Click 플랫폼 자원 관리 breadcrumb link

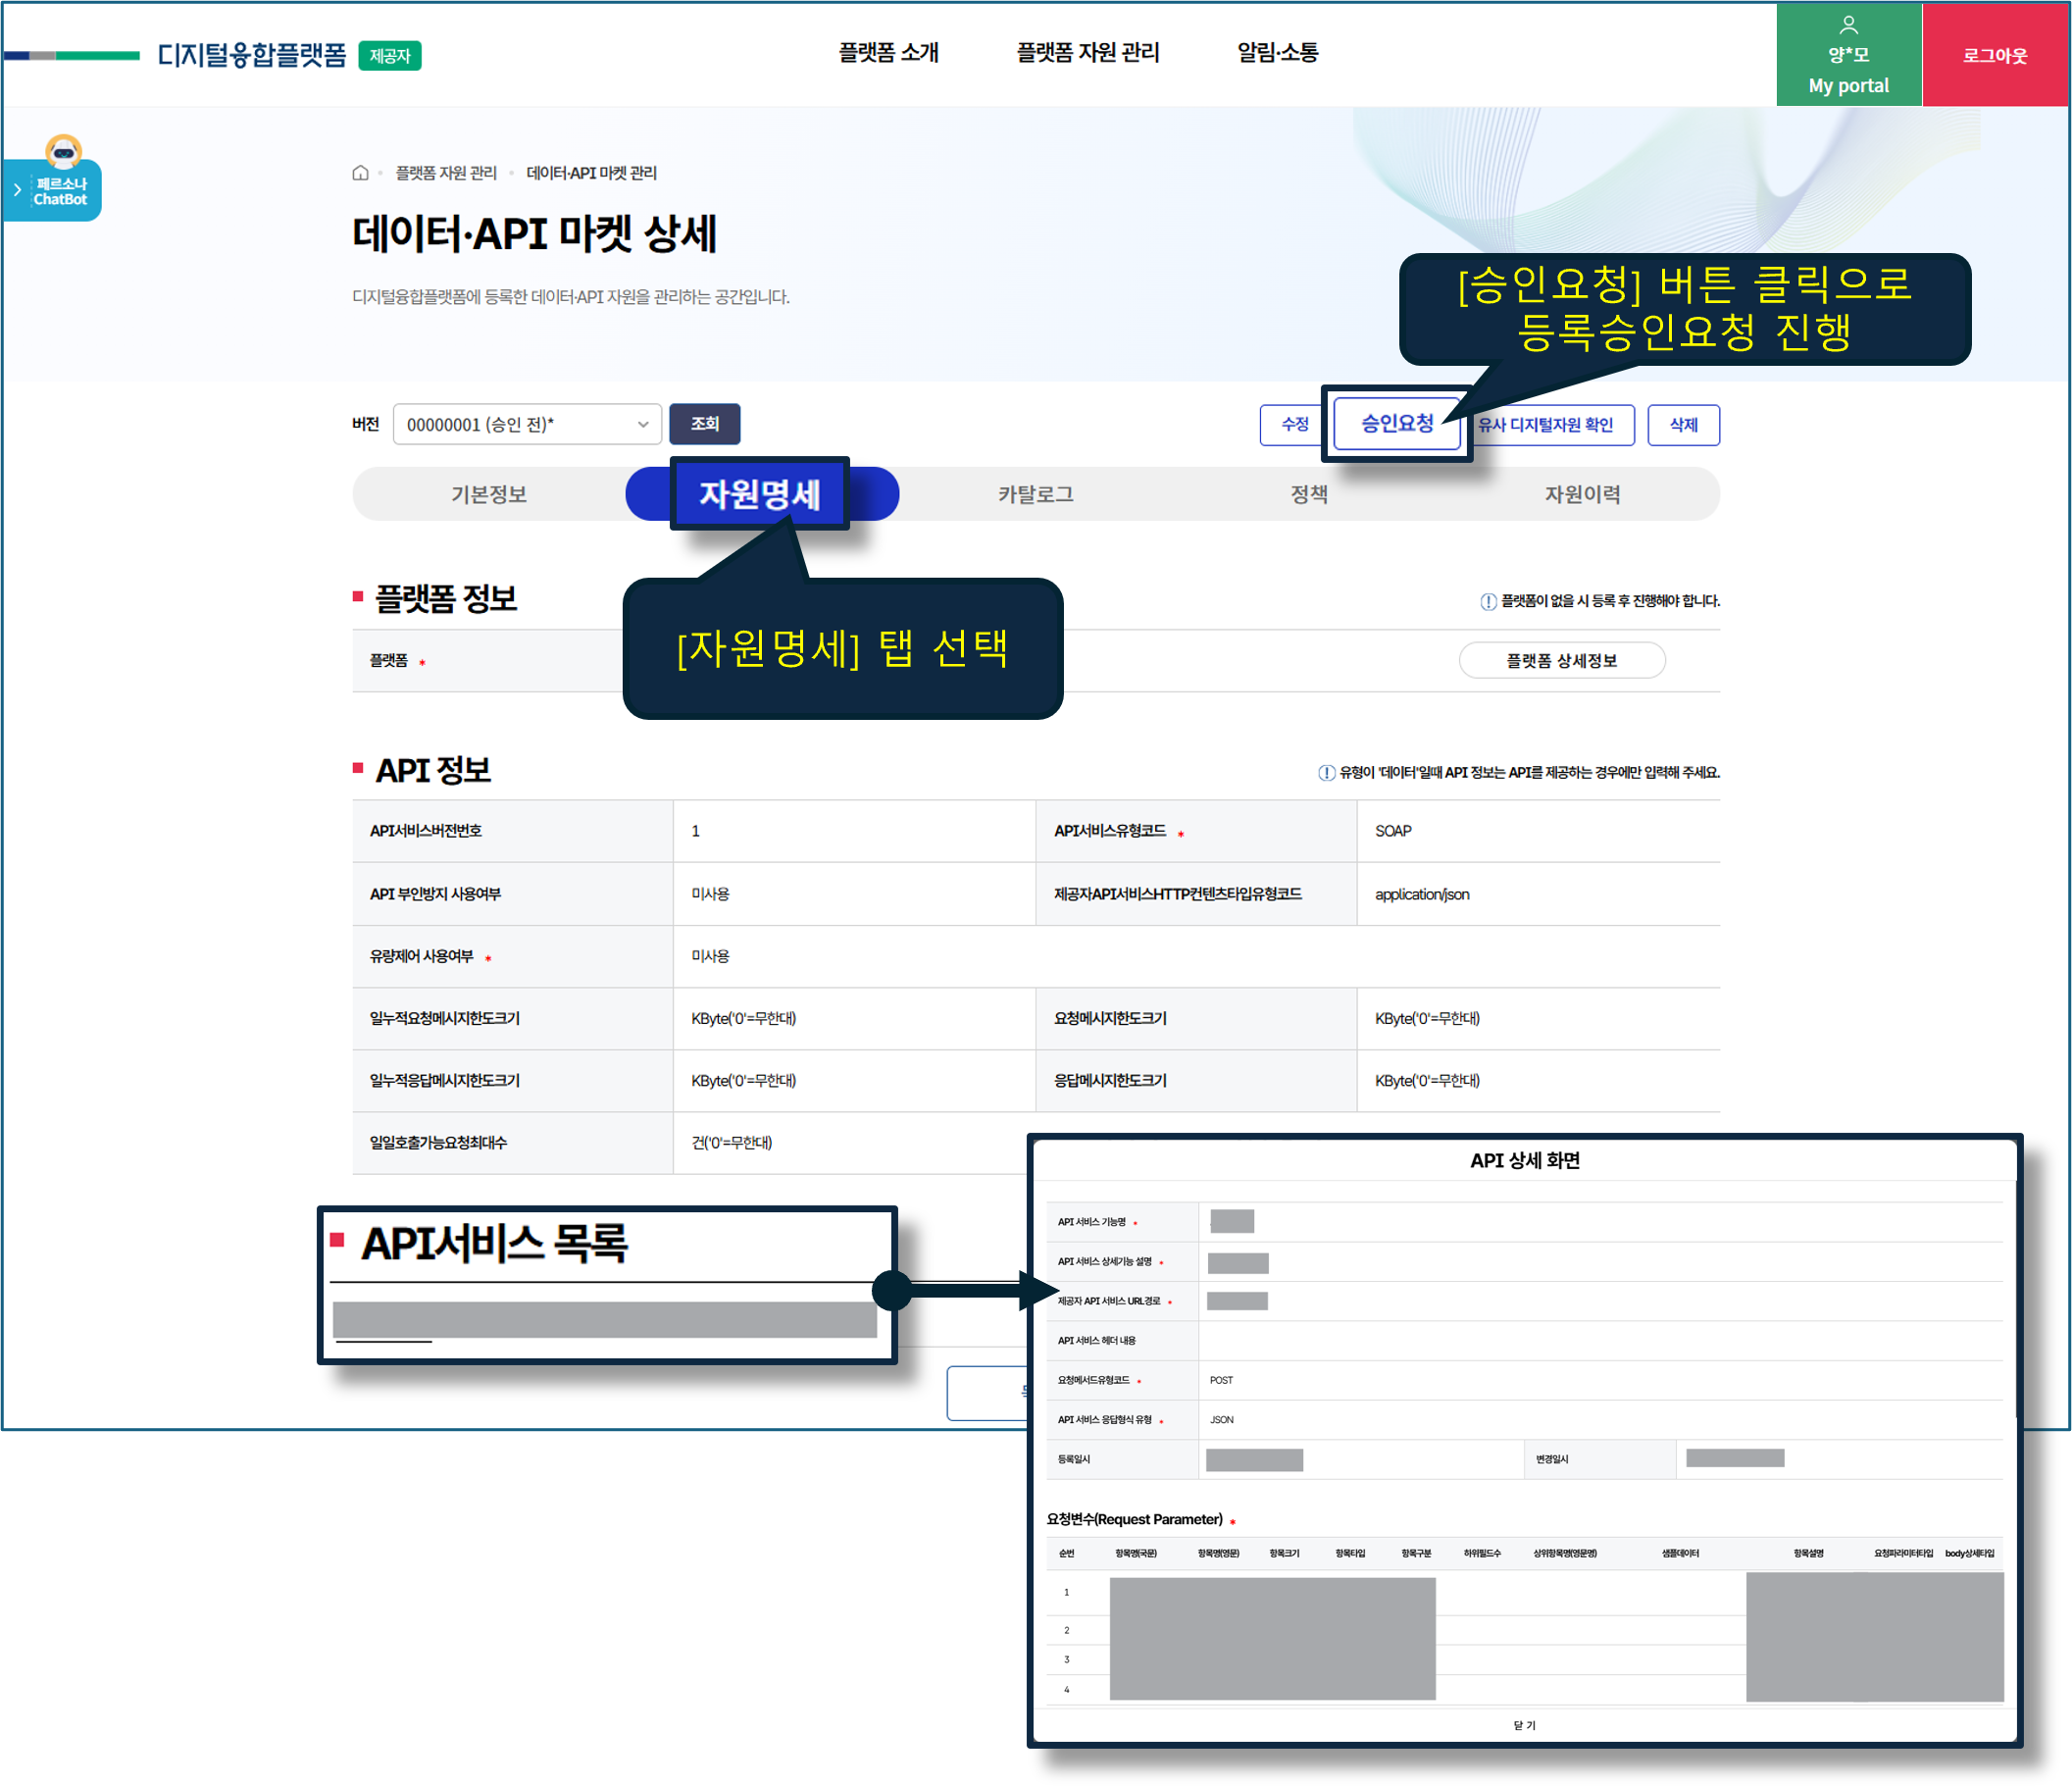(x=446, y=173)
